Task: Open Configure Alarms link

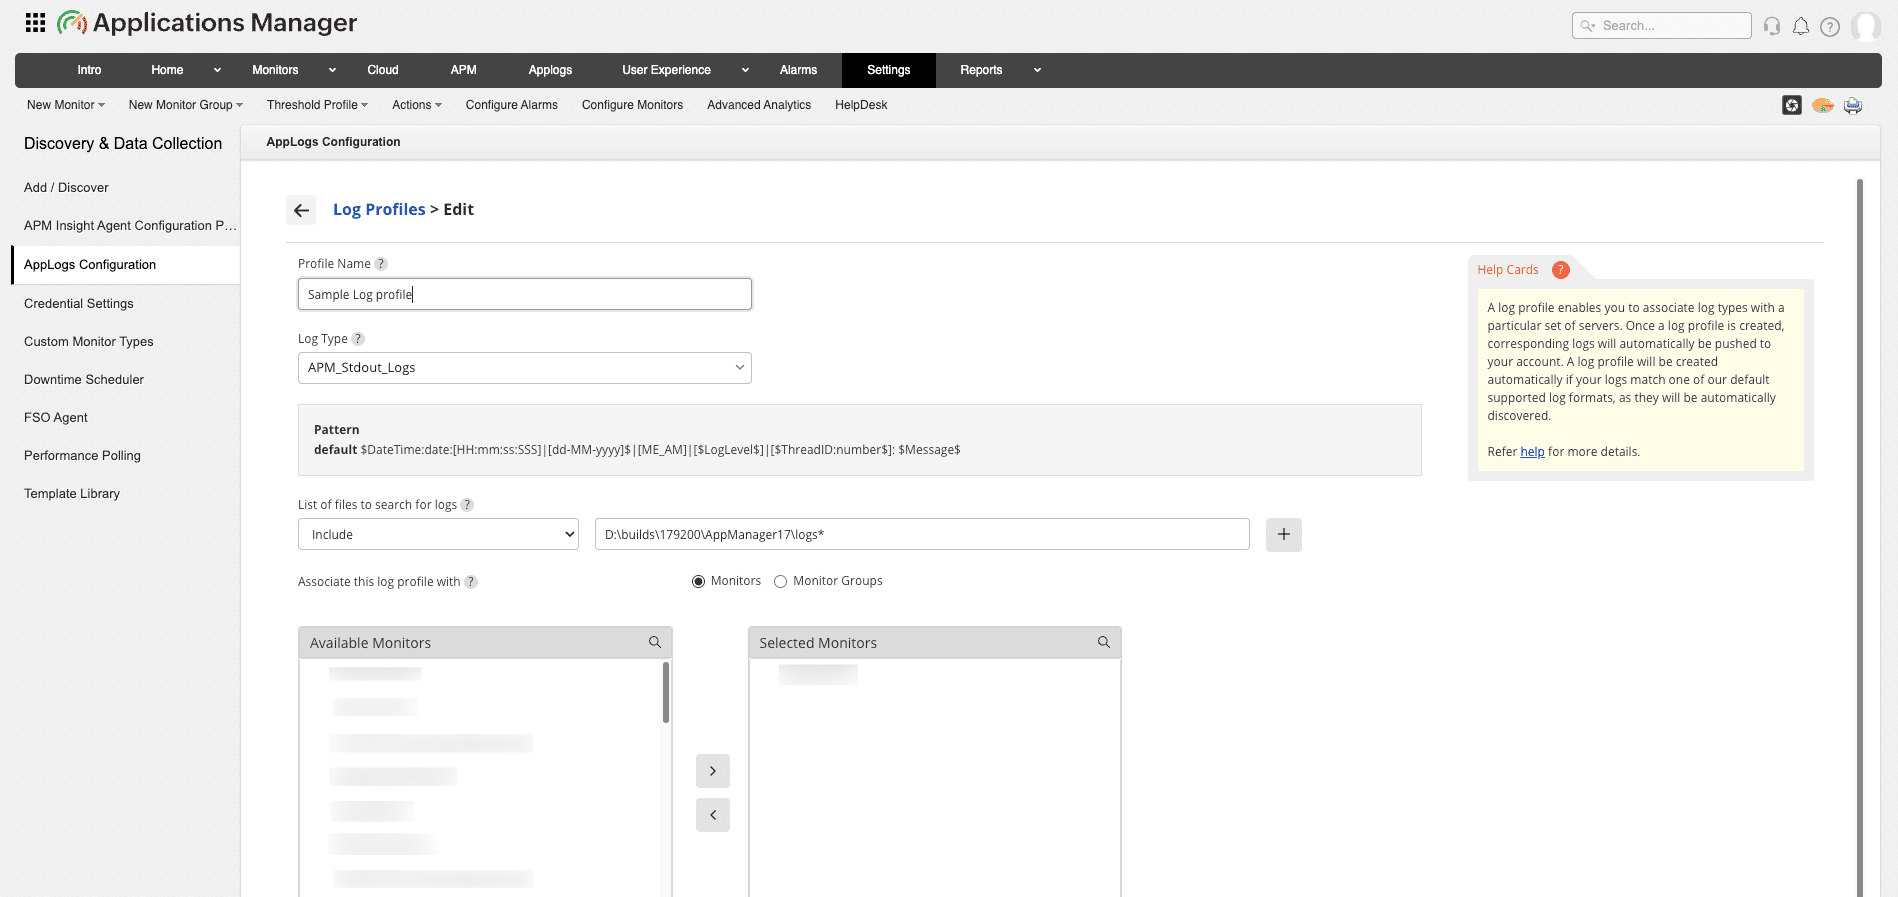Action: click(x=512, y=105)
